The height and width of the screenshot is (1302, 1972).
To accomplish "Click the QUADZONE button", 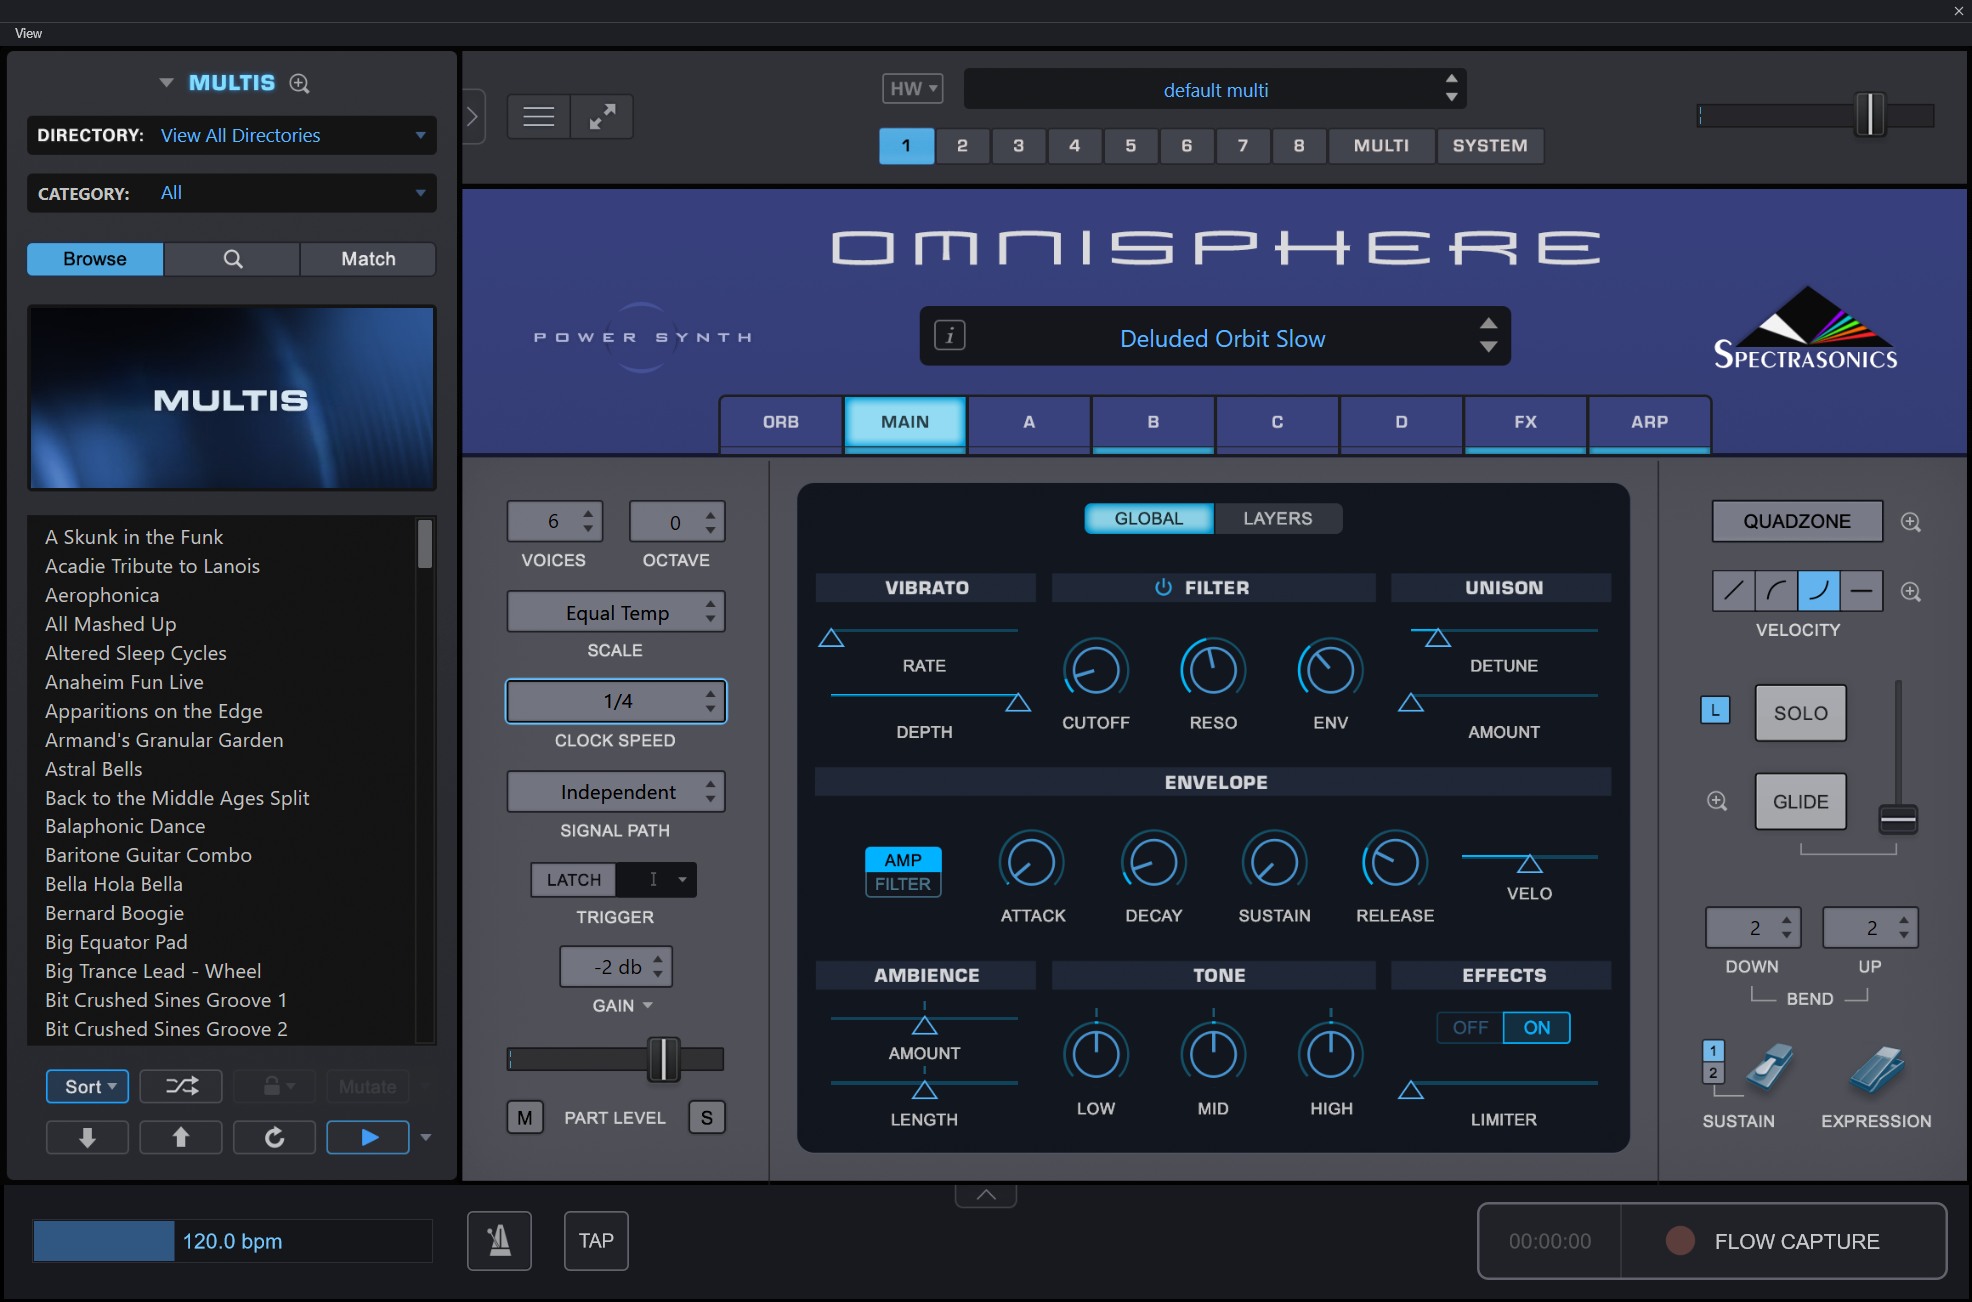I will 1797,521.
